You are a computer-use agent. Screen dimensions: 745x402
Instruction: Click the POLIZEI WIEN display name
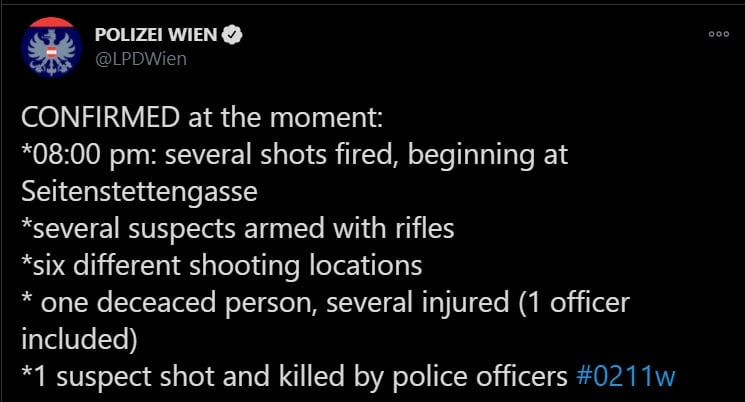click(155, 35)
